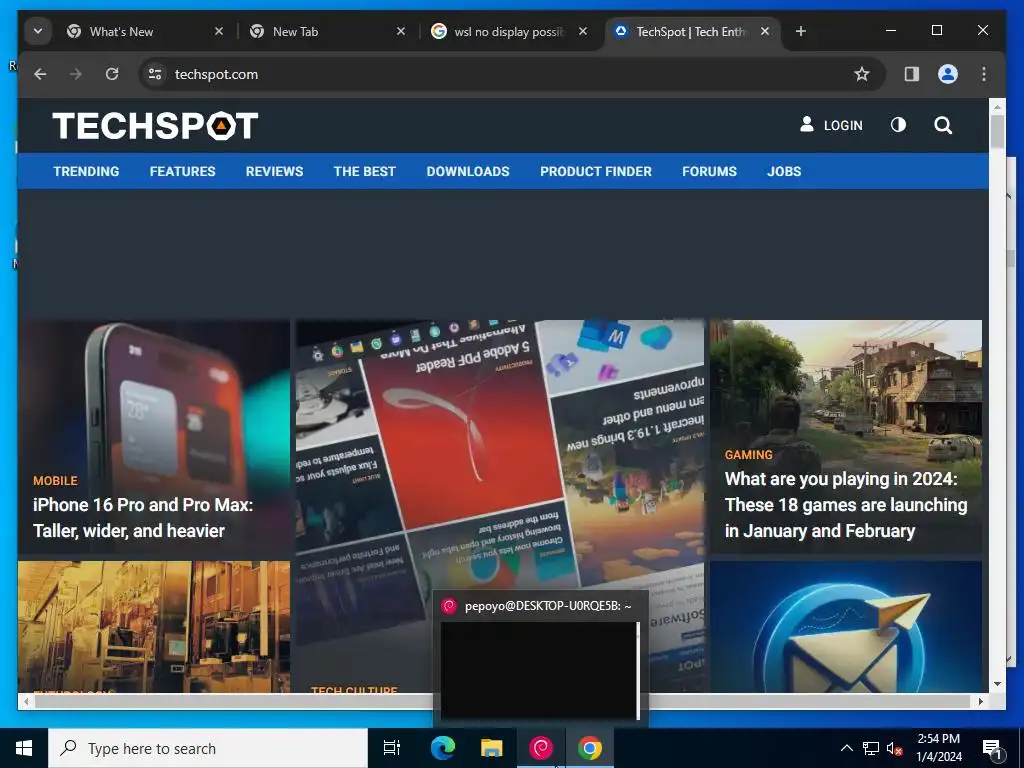
Task: Open the iPhone 16 Pro article
Action: coord(142,517)
